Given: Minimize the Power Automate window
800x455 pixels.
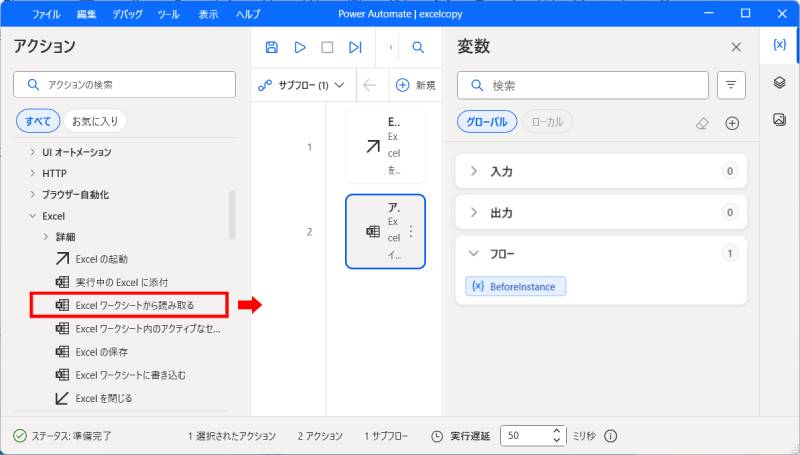Looking at the screenshot, I should [709, 13].
